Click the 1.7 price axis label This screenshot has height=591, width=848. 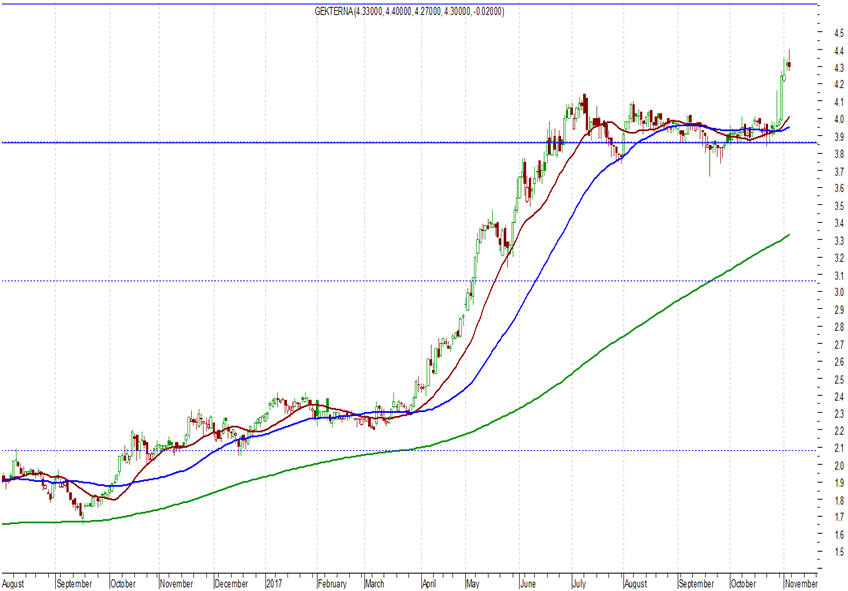point(839,517)
